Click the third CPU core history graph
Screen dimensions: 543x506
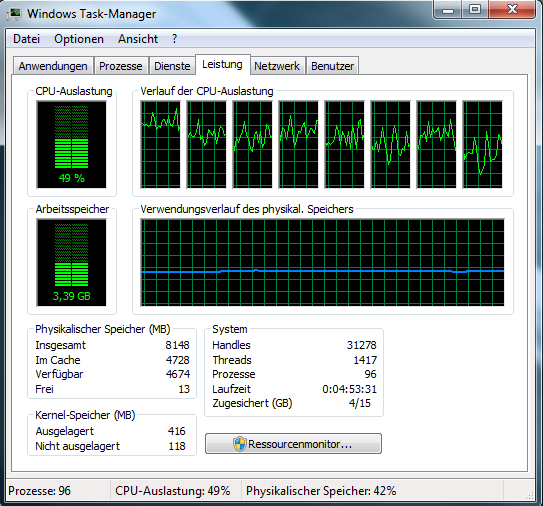click(x=252, y=144)
